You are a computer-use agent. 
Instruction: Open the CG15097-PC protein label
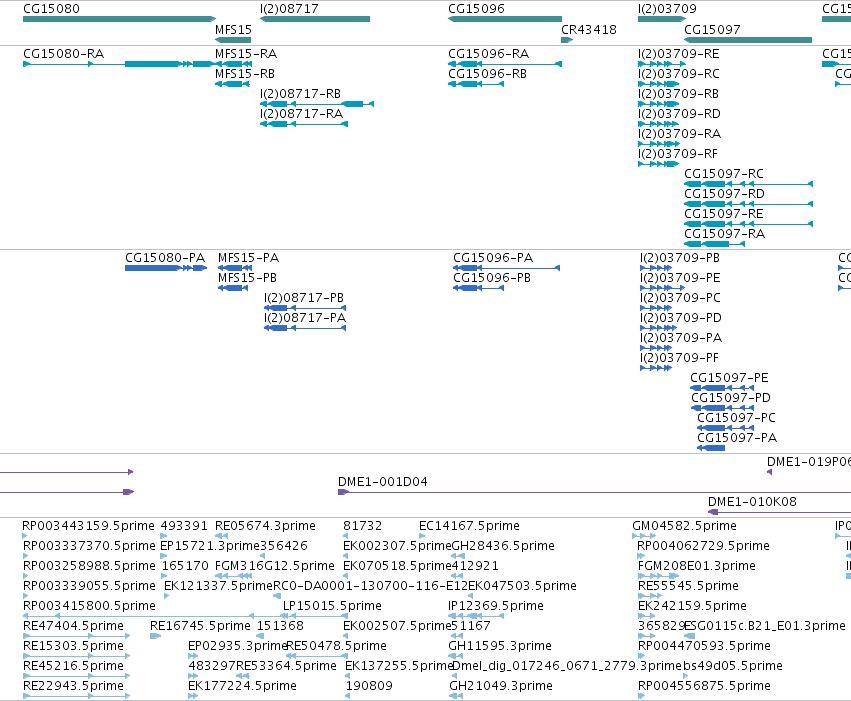pos(736,418)
